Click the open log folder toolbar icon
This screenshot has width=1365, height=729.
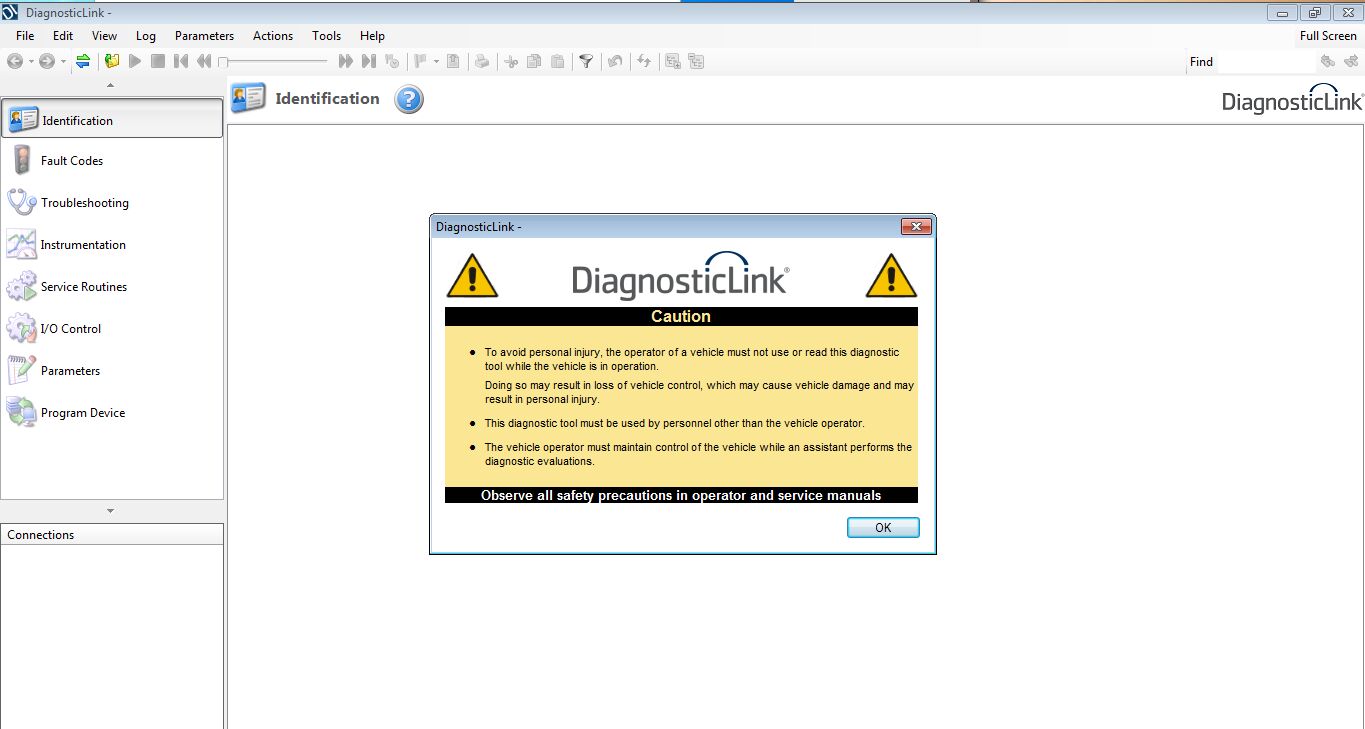[x=112, y=61]
